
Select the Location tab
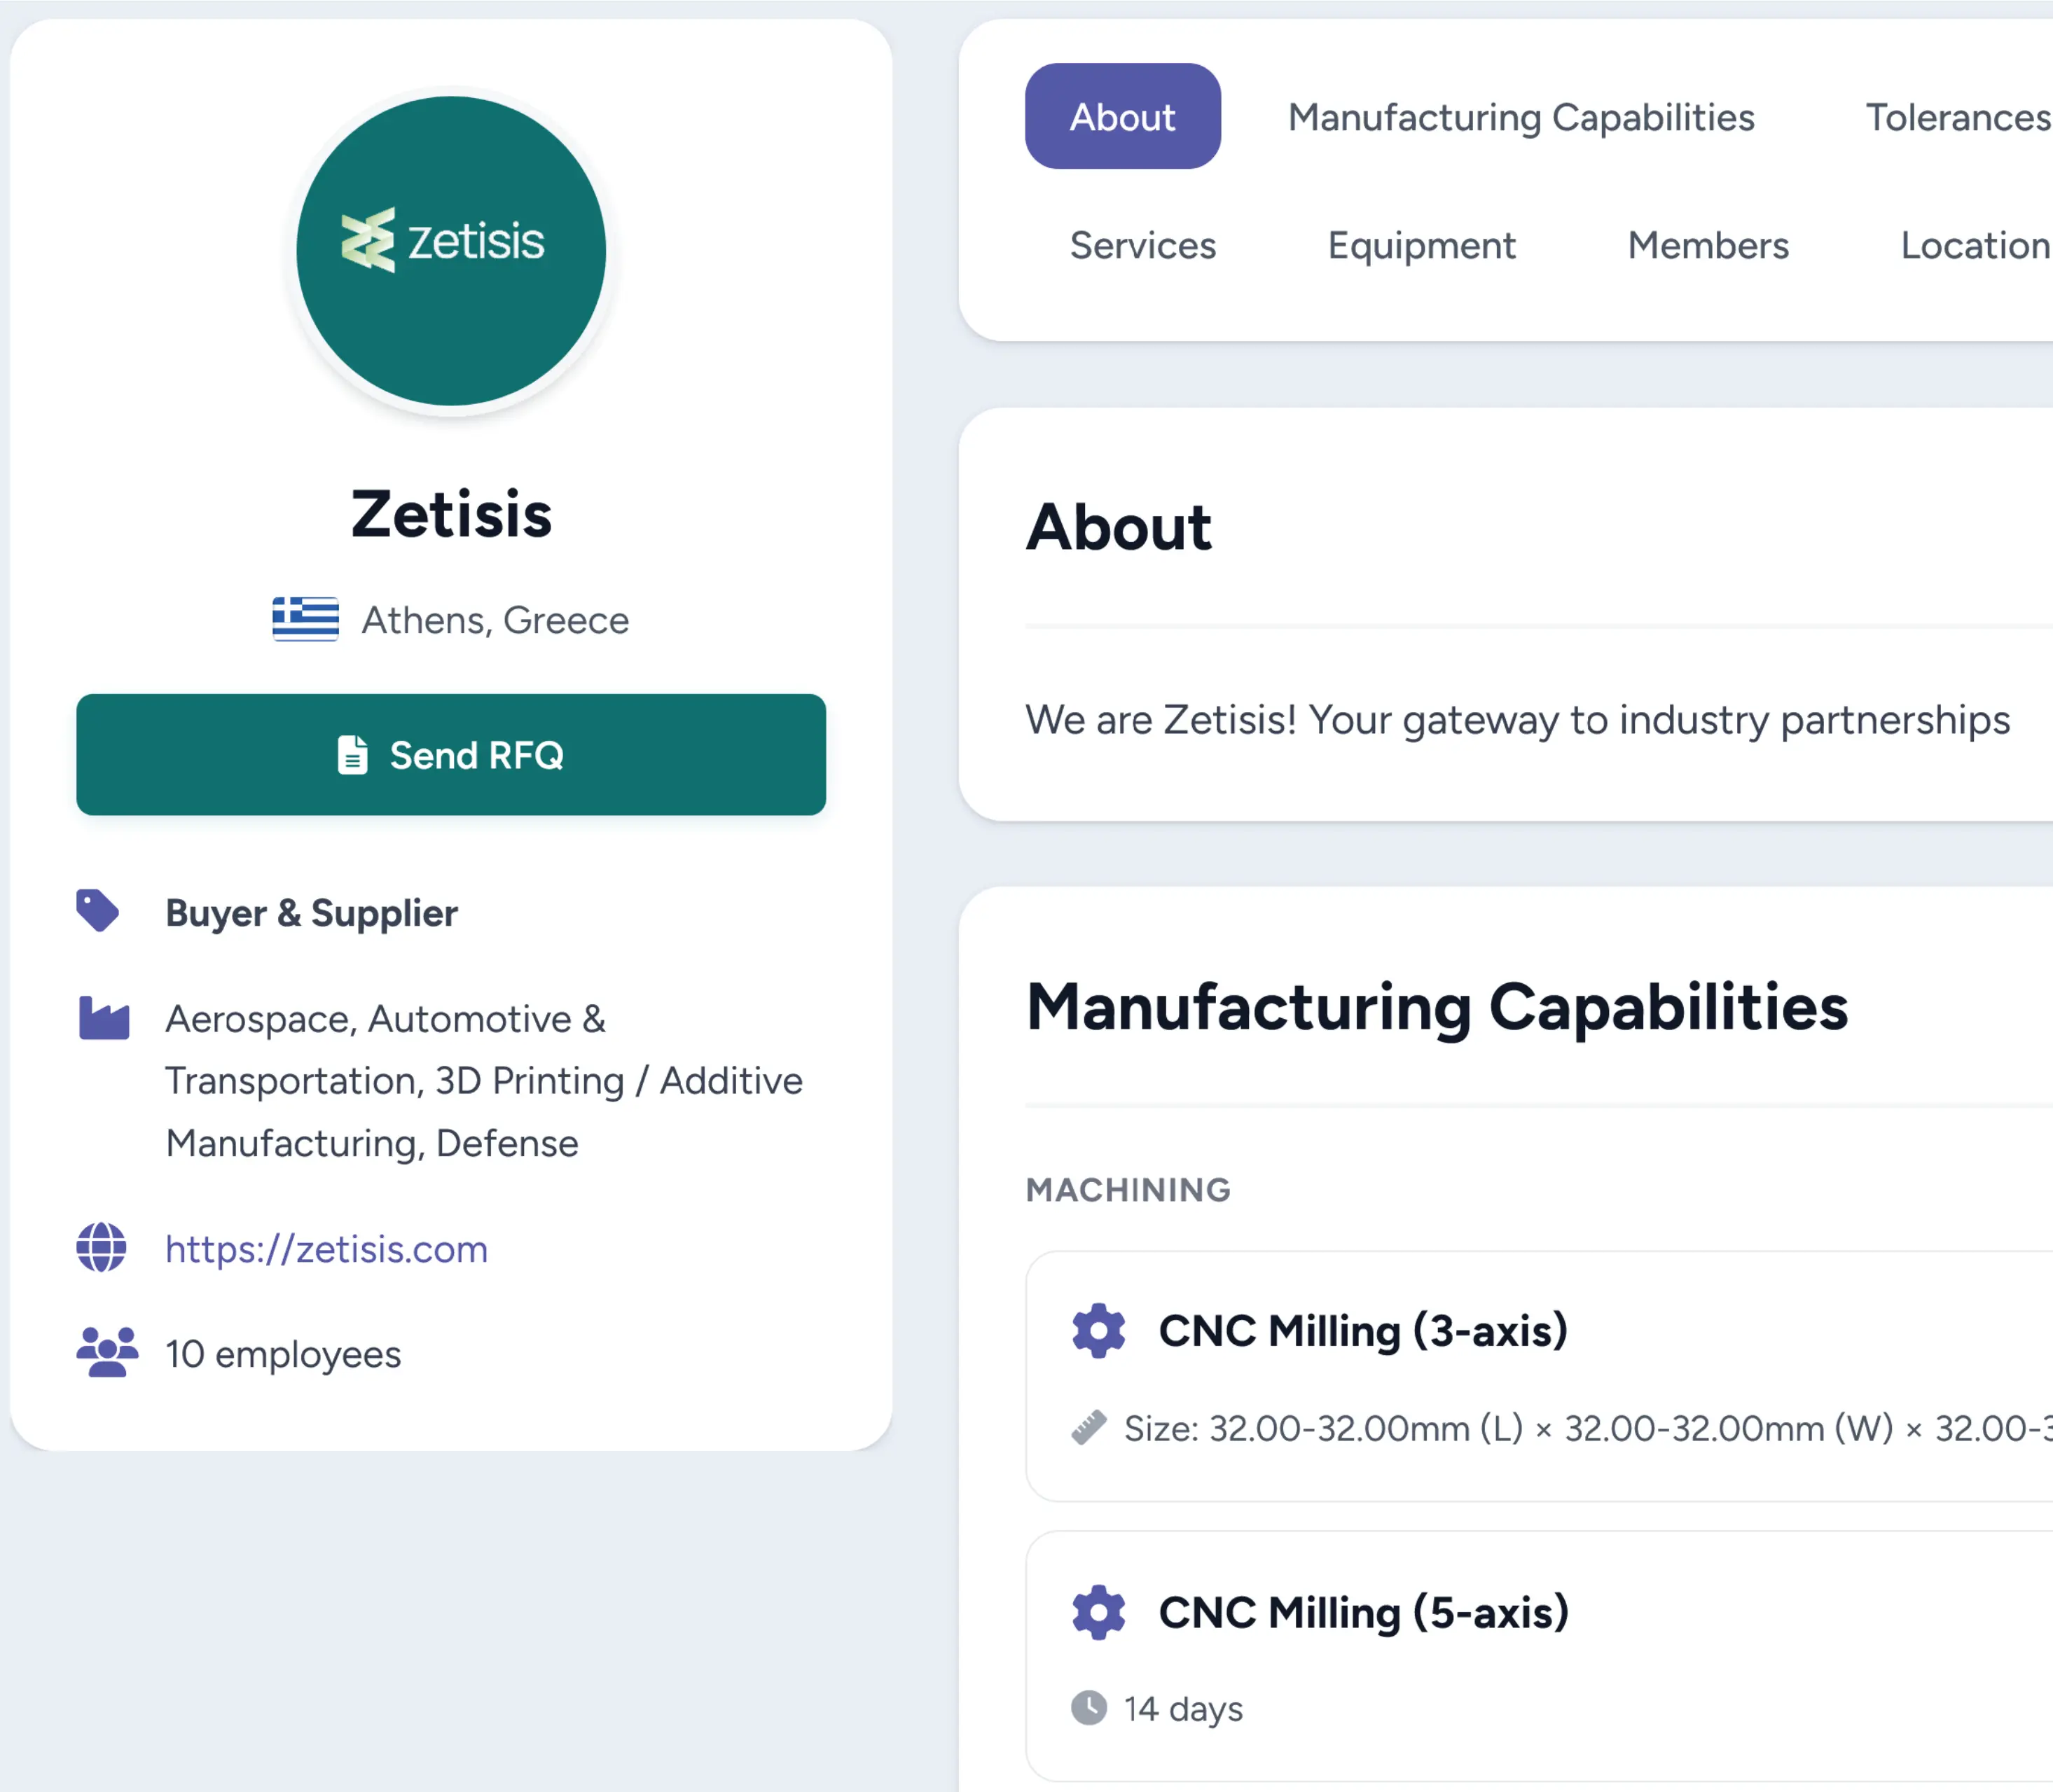[1974, 245]
